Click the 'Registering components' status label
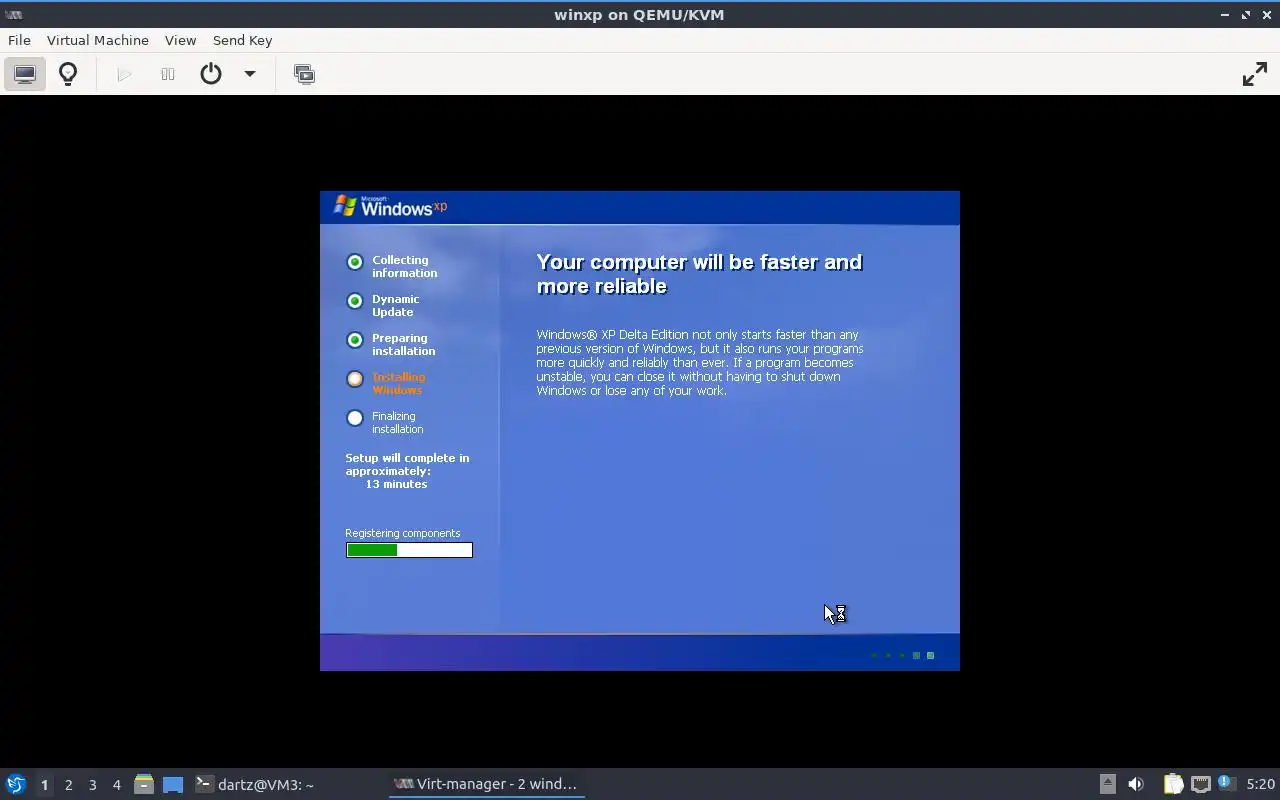 click(403, 533)
